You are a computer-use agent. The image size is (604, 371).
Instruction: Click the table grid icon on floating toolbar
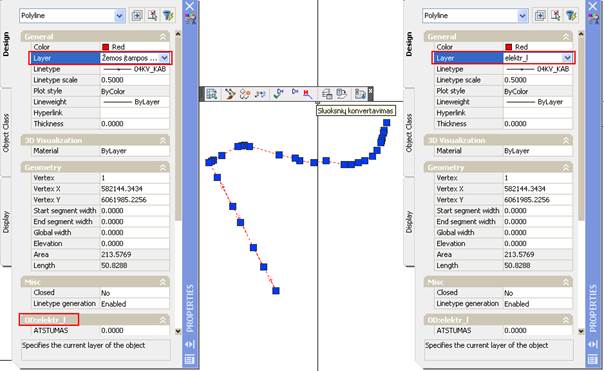pos(211,94)
